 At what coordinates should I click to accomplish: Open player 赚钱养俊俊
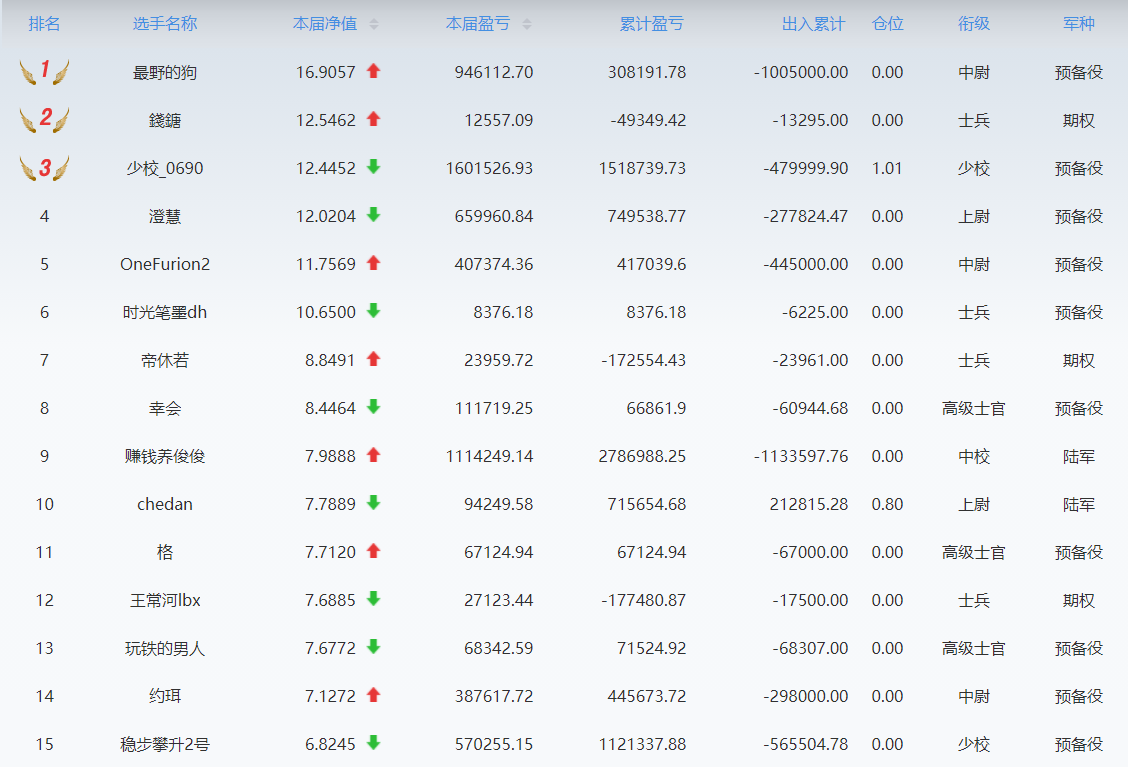pyautogui.click(x=165, y=456)
